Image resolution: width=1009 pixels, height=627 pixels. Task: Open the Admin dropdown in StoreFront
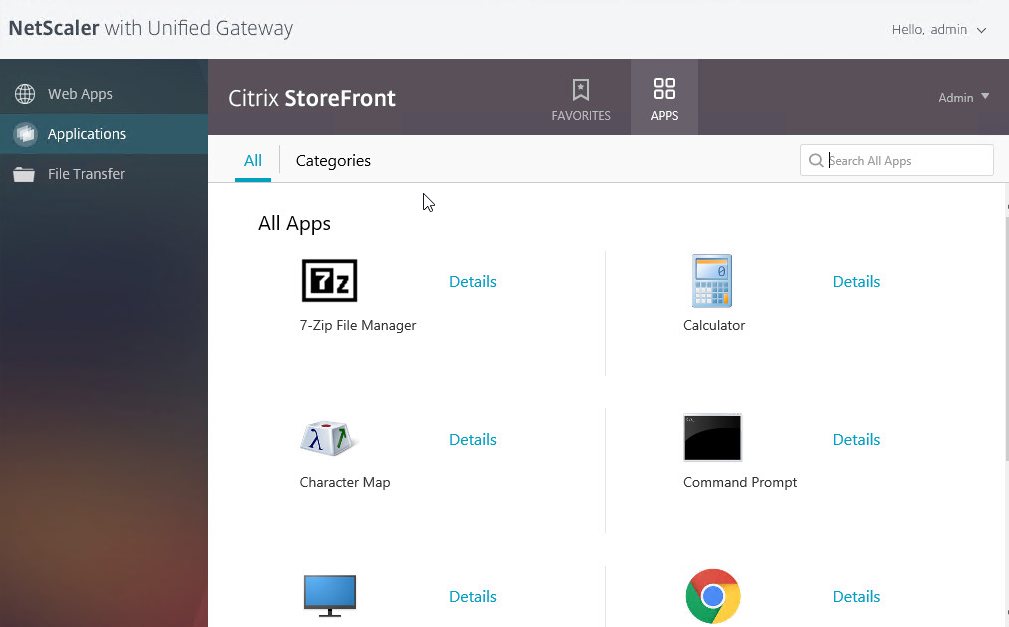(x=963, y=98)
